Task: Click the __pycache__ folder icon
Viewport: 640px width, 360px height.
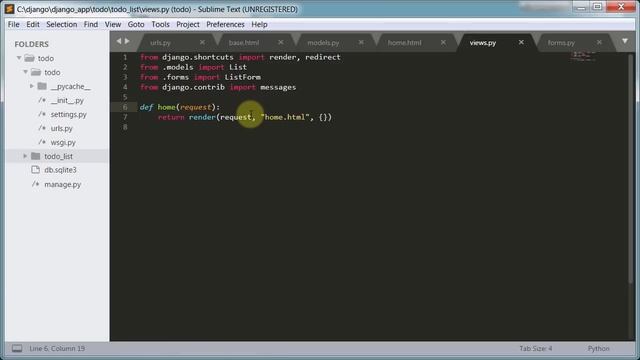Action: point(42,86)
